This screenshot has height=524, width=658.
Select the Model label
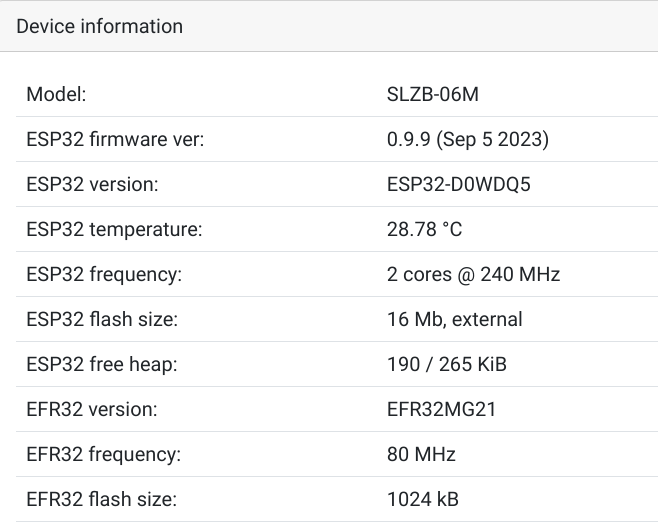coord(56,94)
